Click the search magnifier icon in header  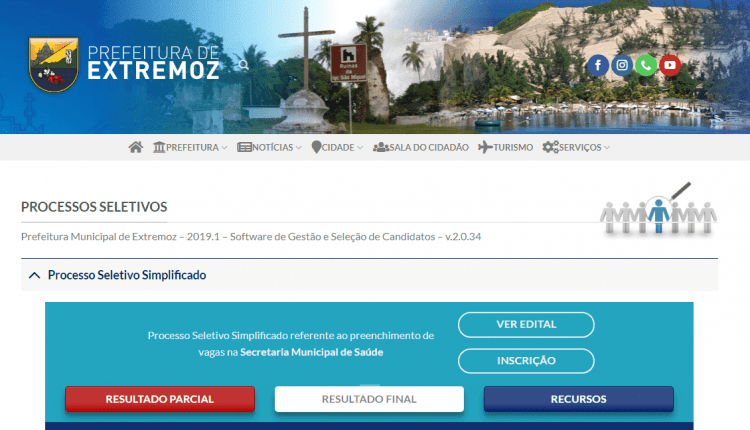243,65
